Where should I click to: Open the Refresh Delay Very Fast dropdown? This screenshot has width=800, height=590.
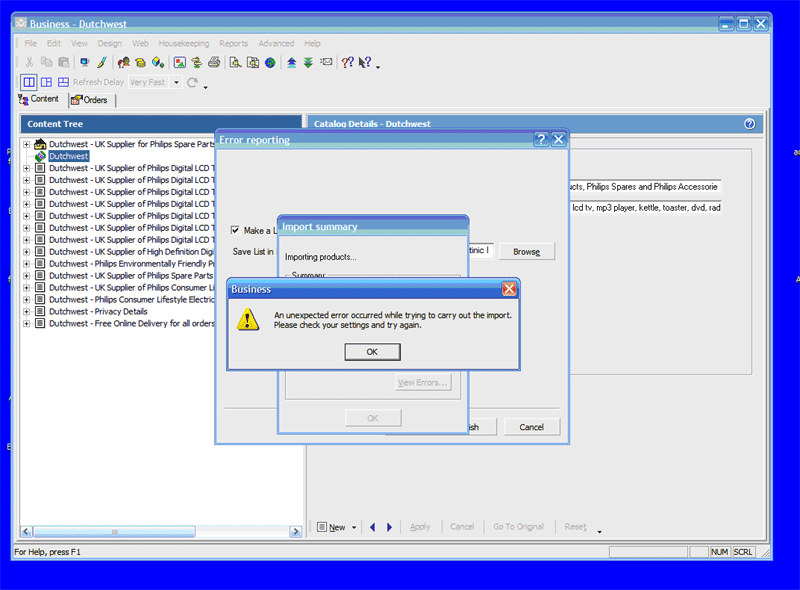click(176, 82)
